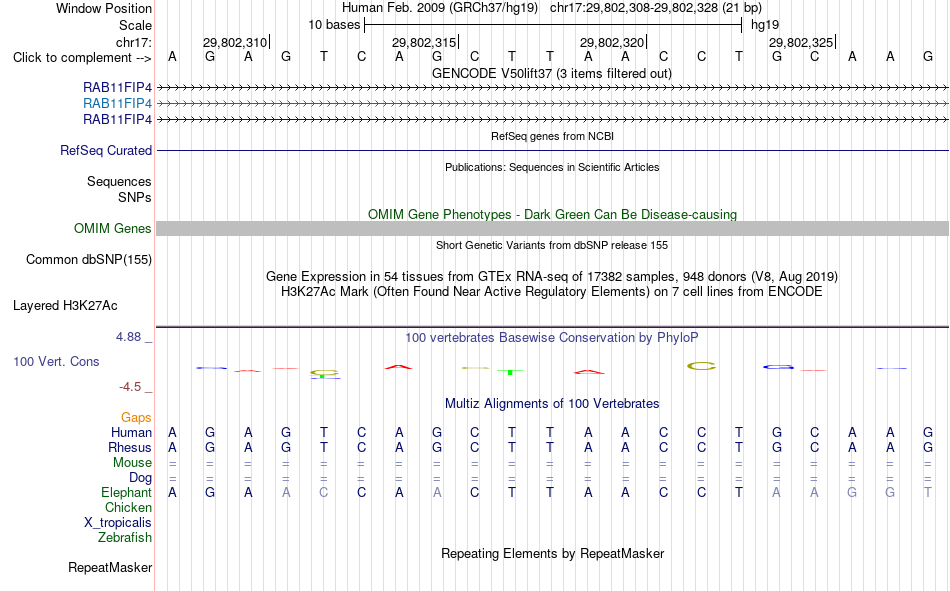Open the OMIM Genes track label

(112, 229)
